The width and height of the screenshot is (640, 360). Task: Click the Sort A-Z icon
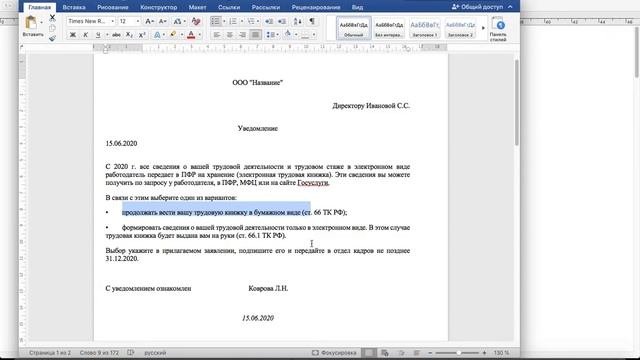point(298,21)
